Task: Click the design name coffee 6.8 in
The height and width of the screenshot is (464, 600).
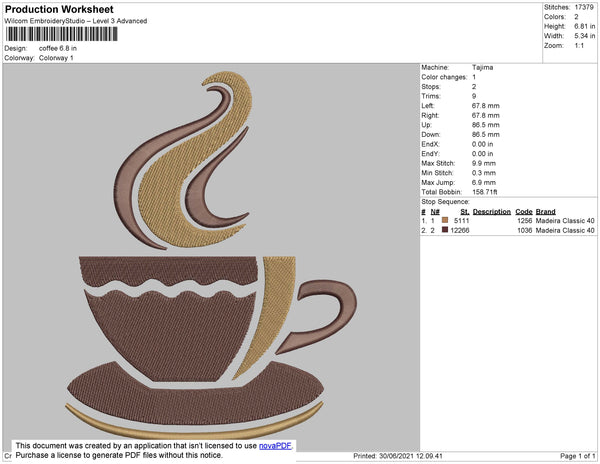Action: click(x=58, y=48)
